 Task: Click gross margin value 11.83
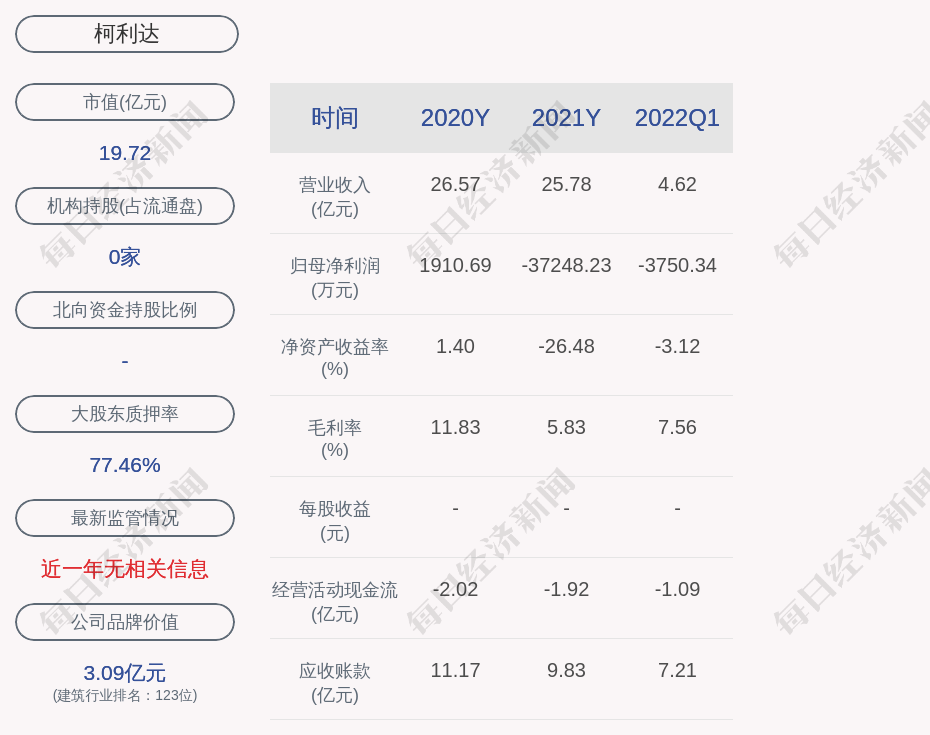pyautogui.click(x=456, y=427)
